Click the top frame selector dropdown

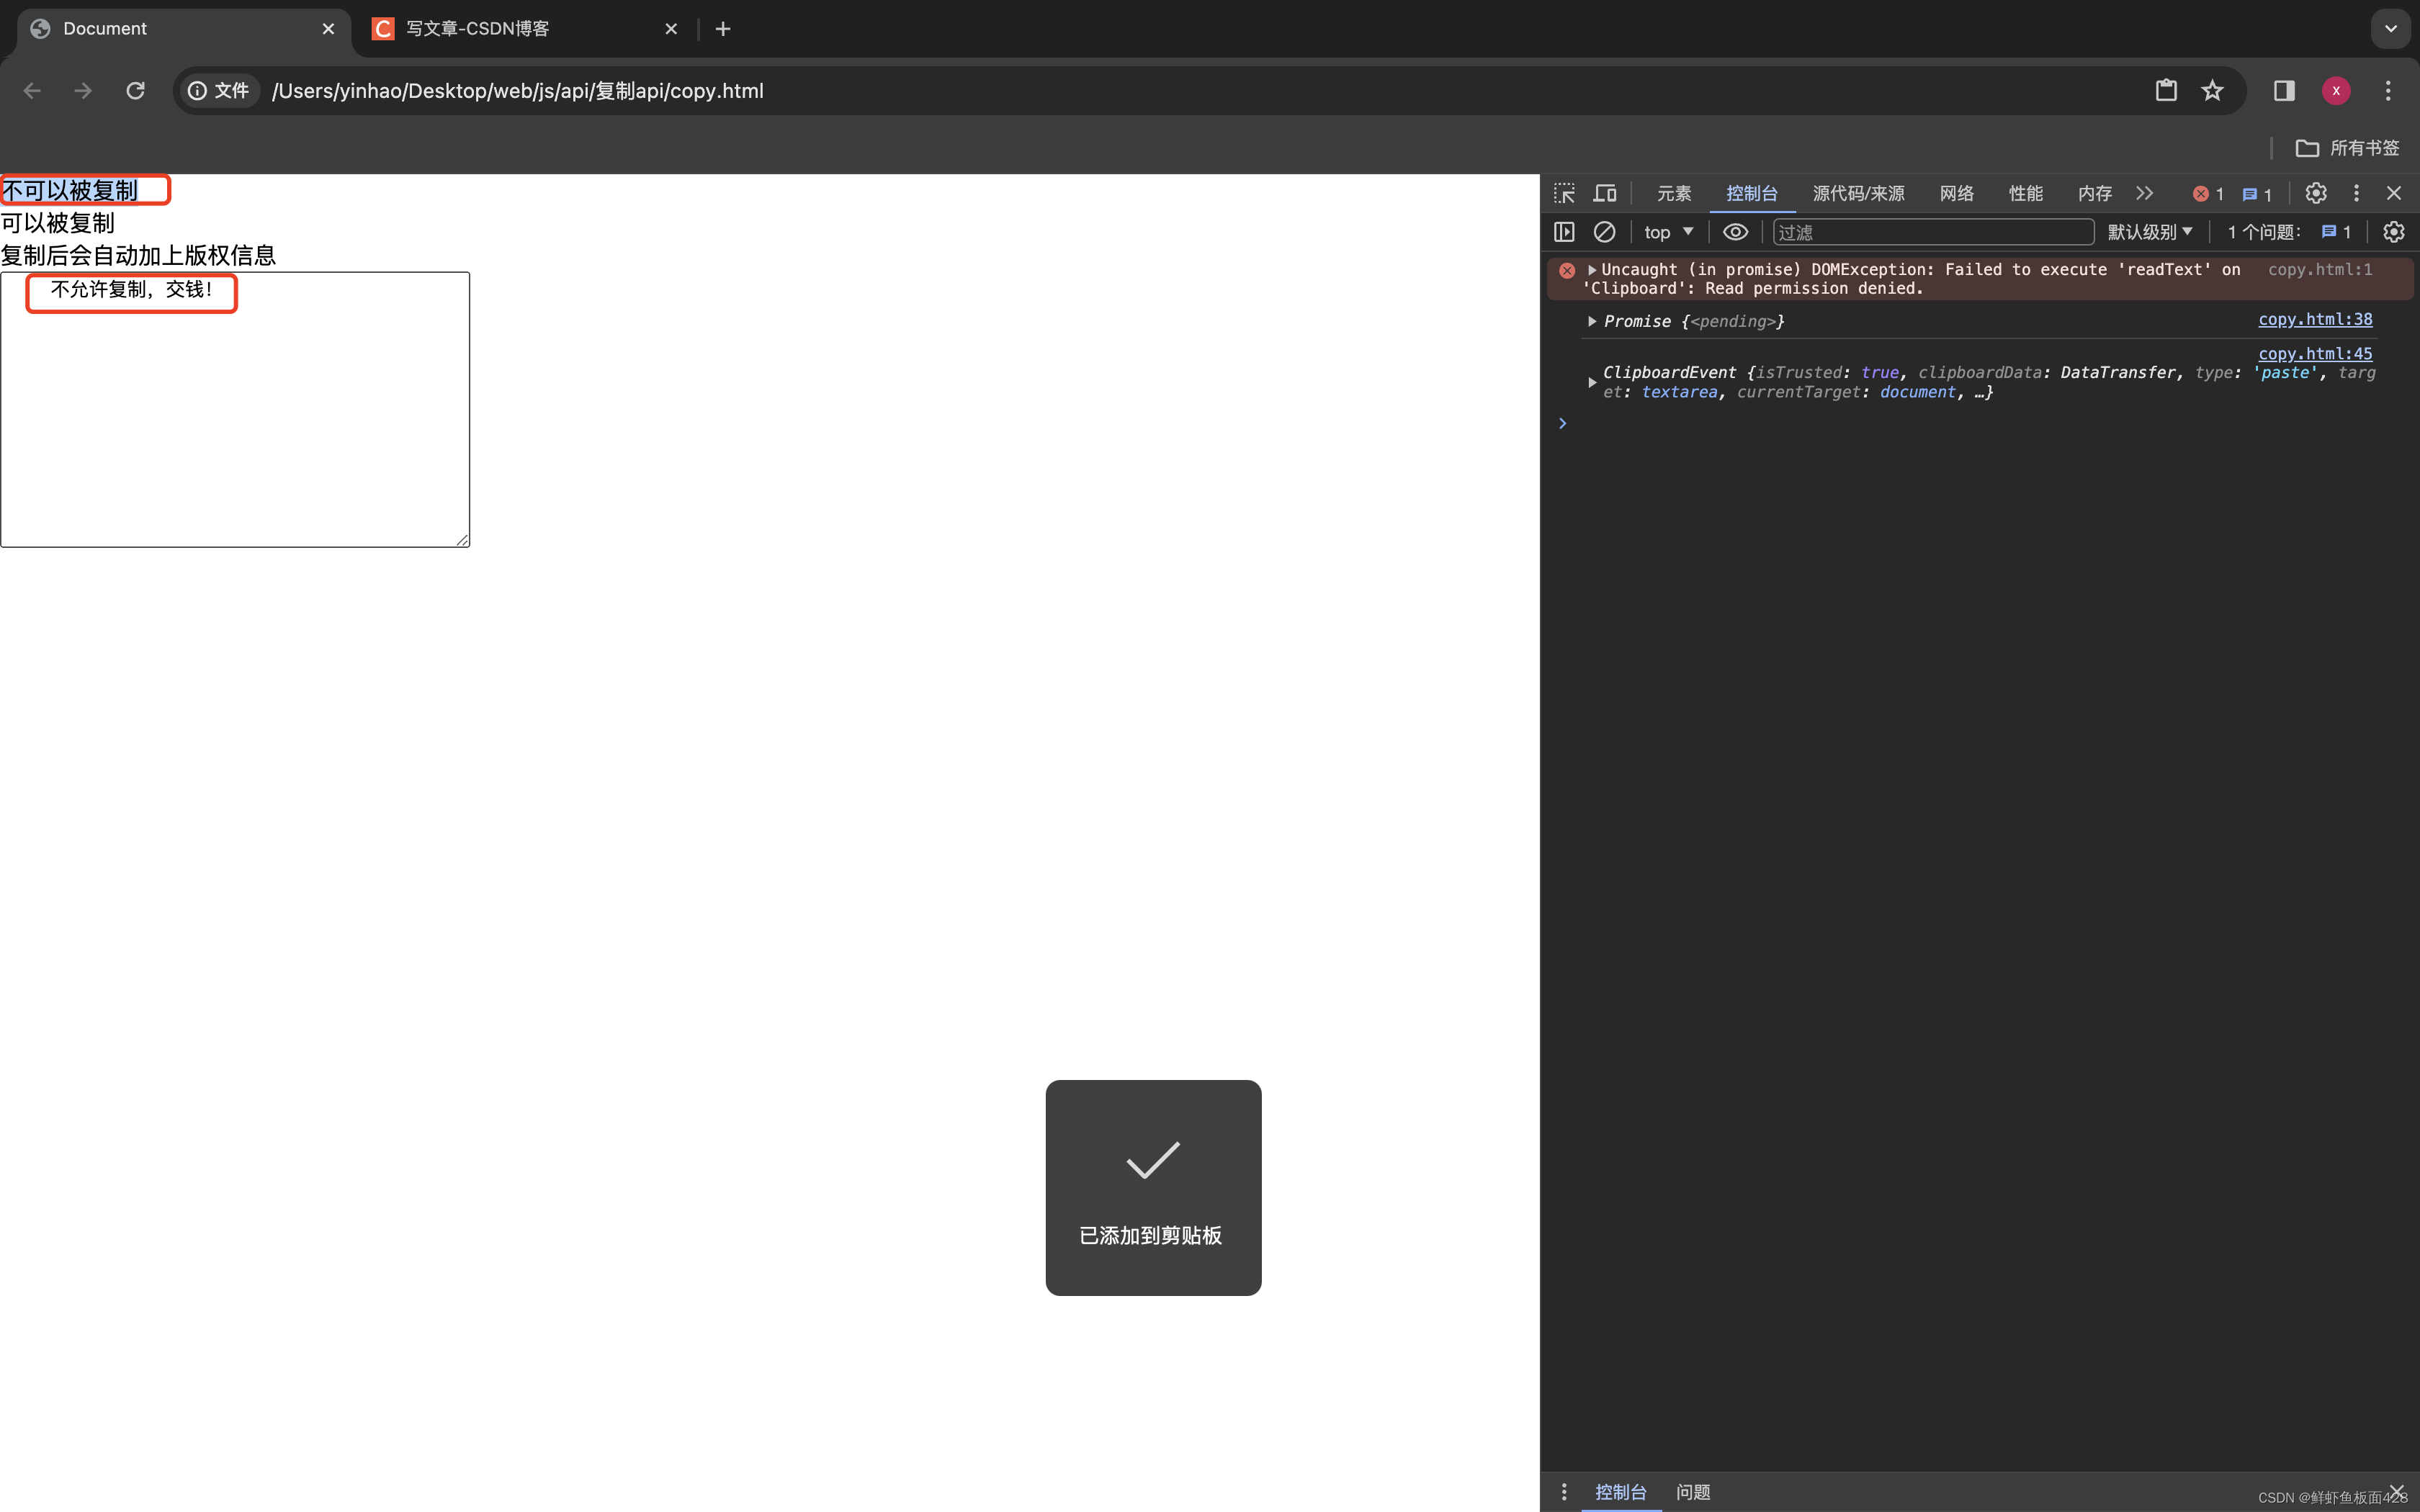tap(1664, 232)
